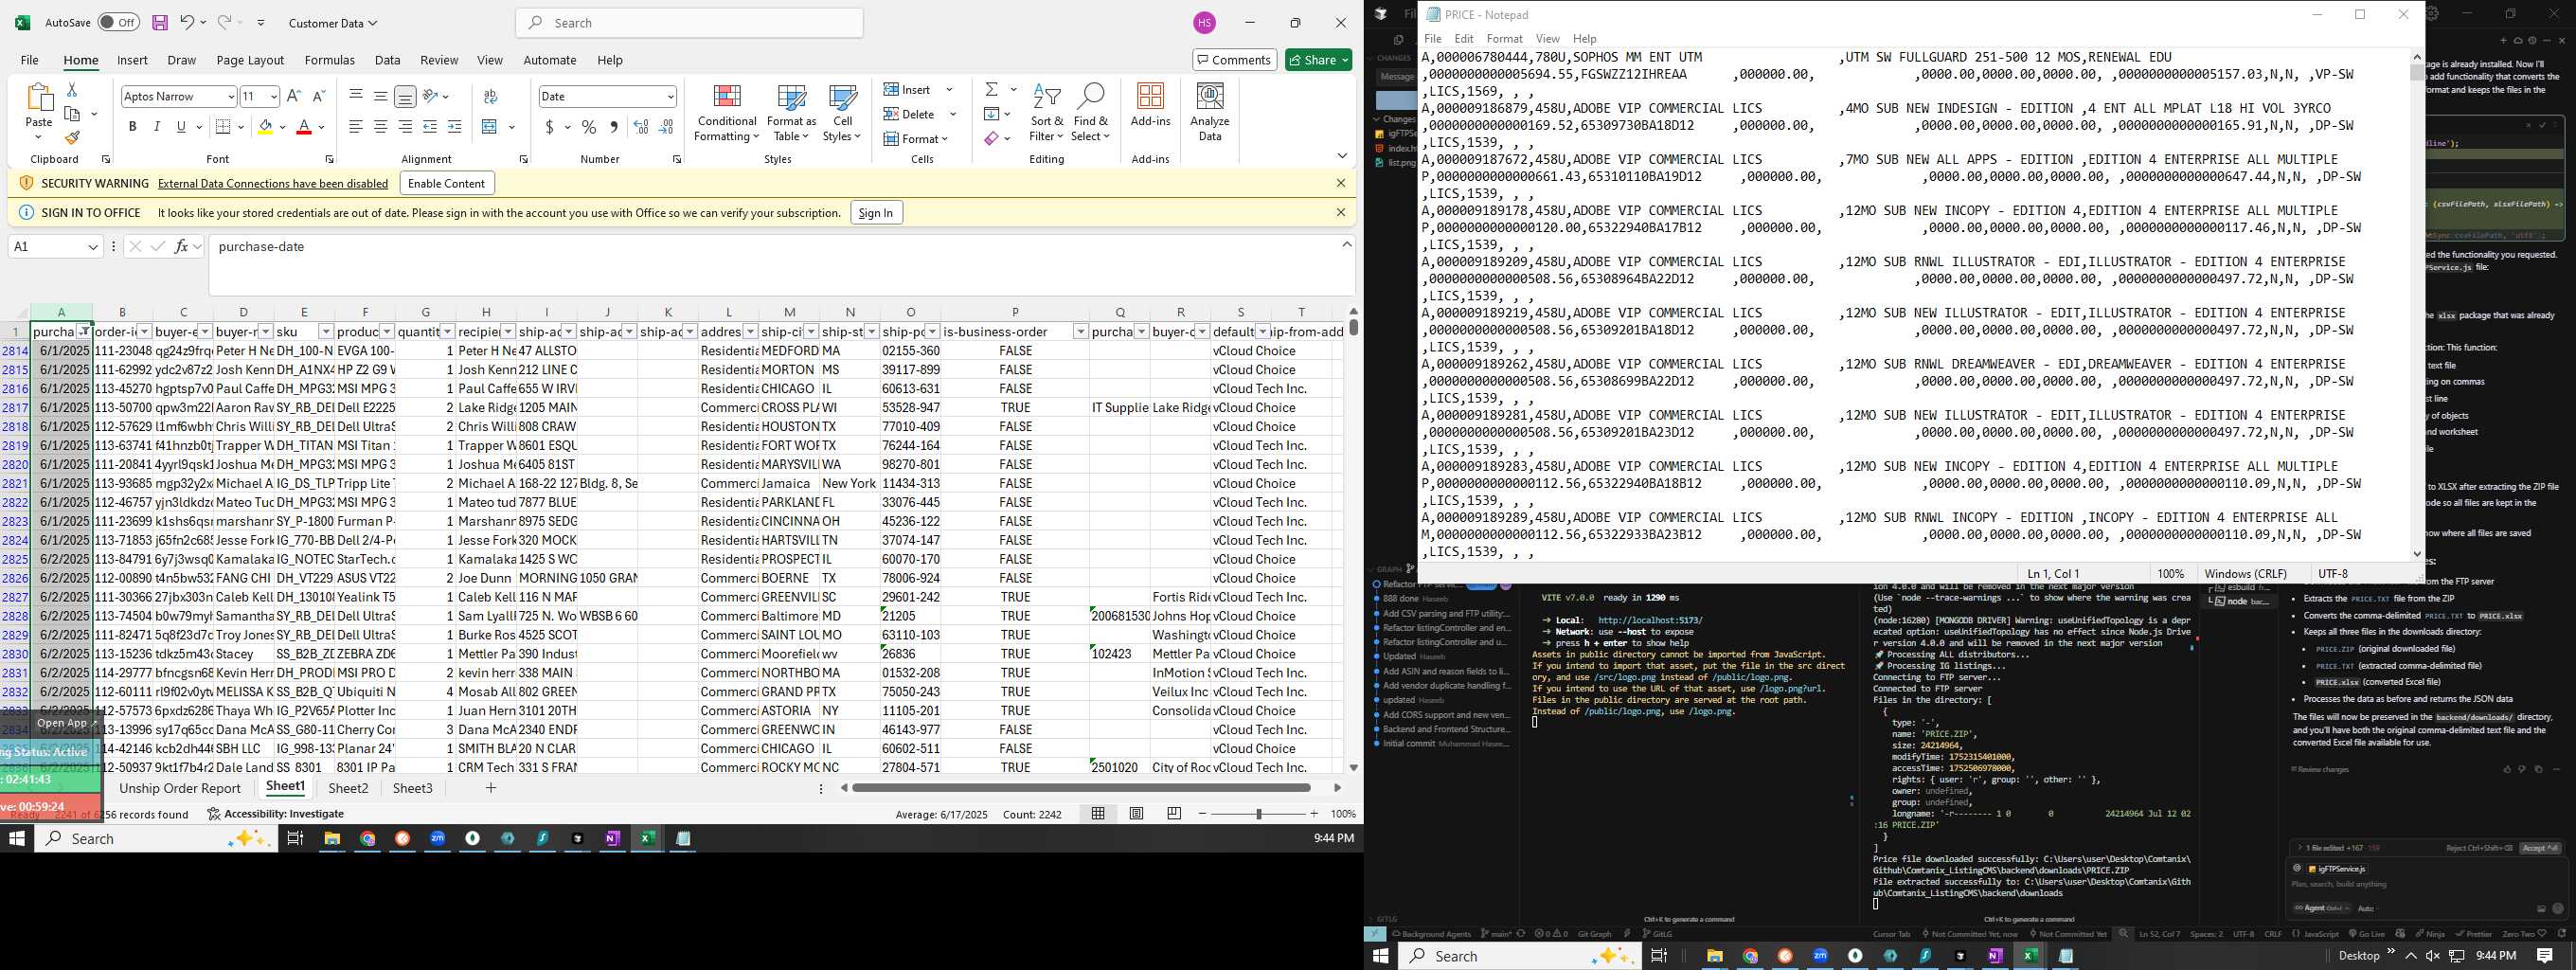Click the green Share button
Image resolution: width=2576 pixels, height=970 pixels.
(x=1319, y=60)
